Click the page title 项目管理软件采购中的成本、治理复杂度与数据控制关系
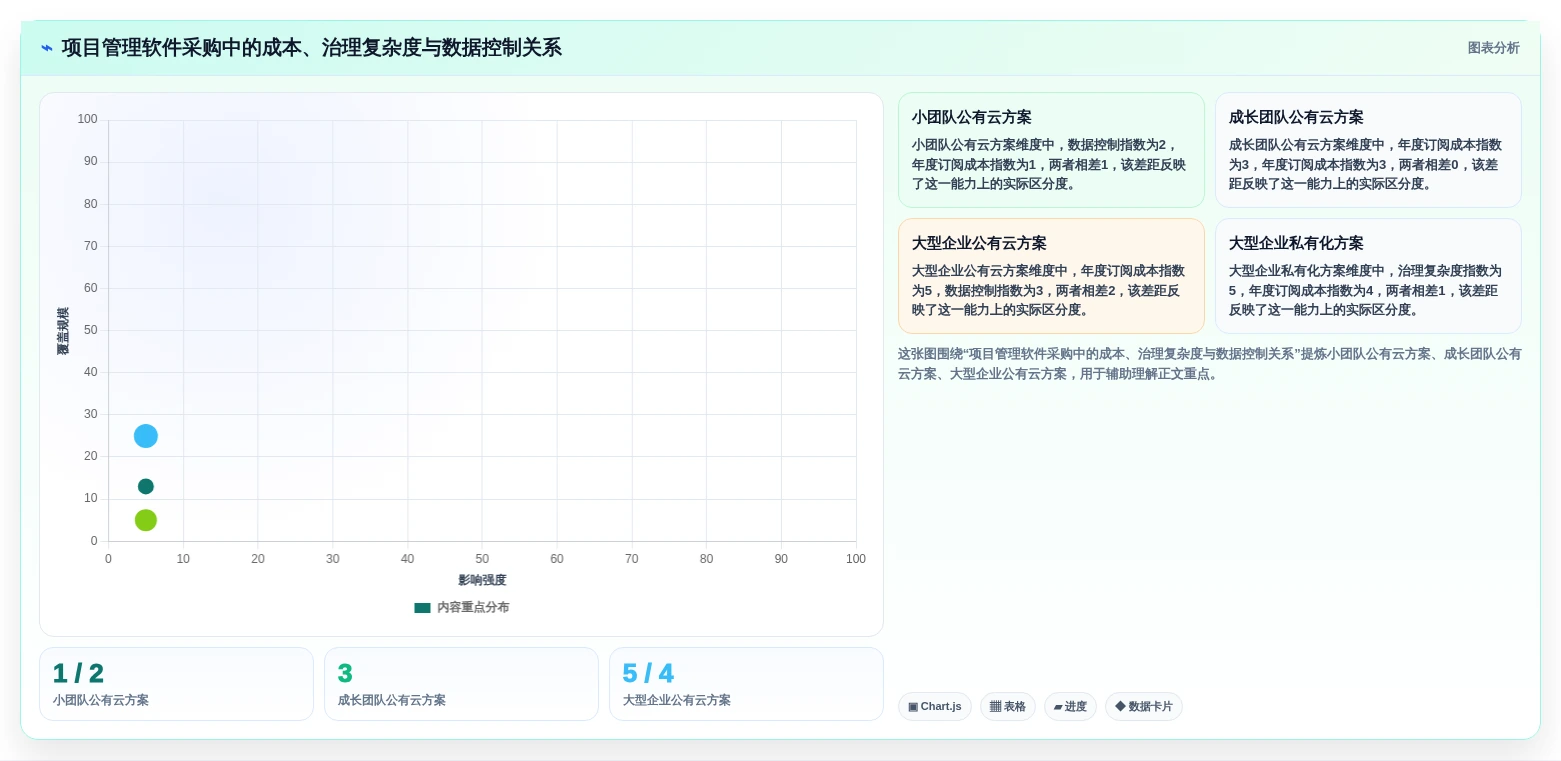Viewport: 1561px width, 761px height. click(311, 48)
